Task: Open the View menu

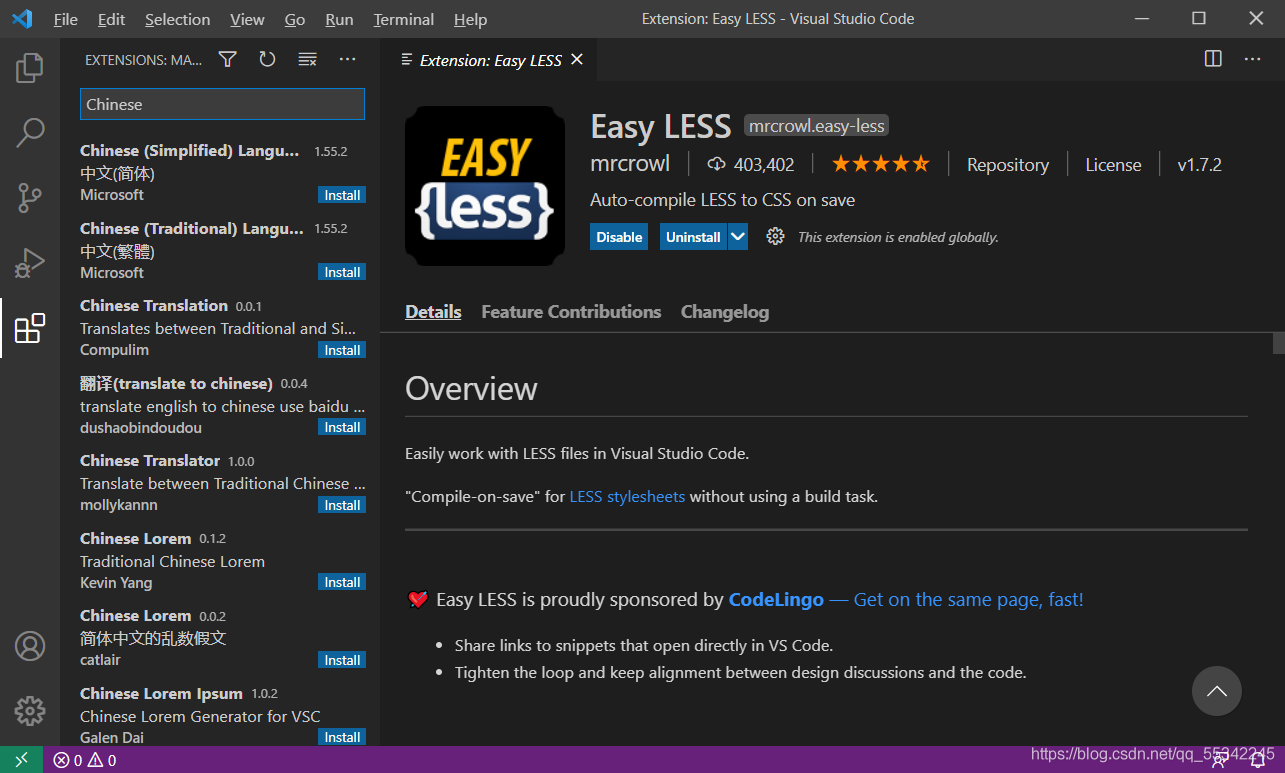Action: point(247,19)
